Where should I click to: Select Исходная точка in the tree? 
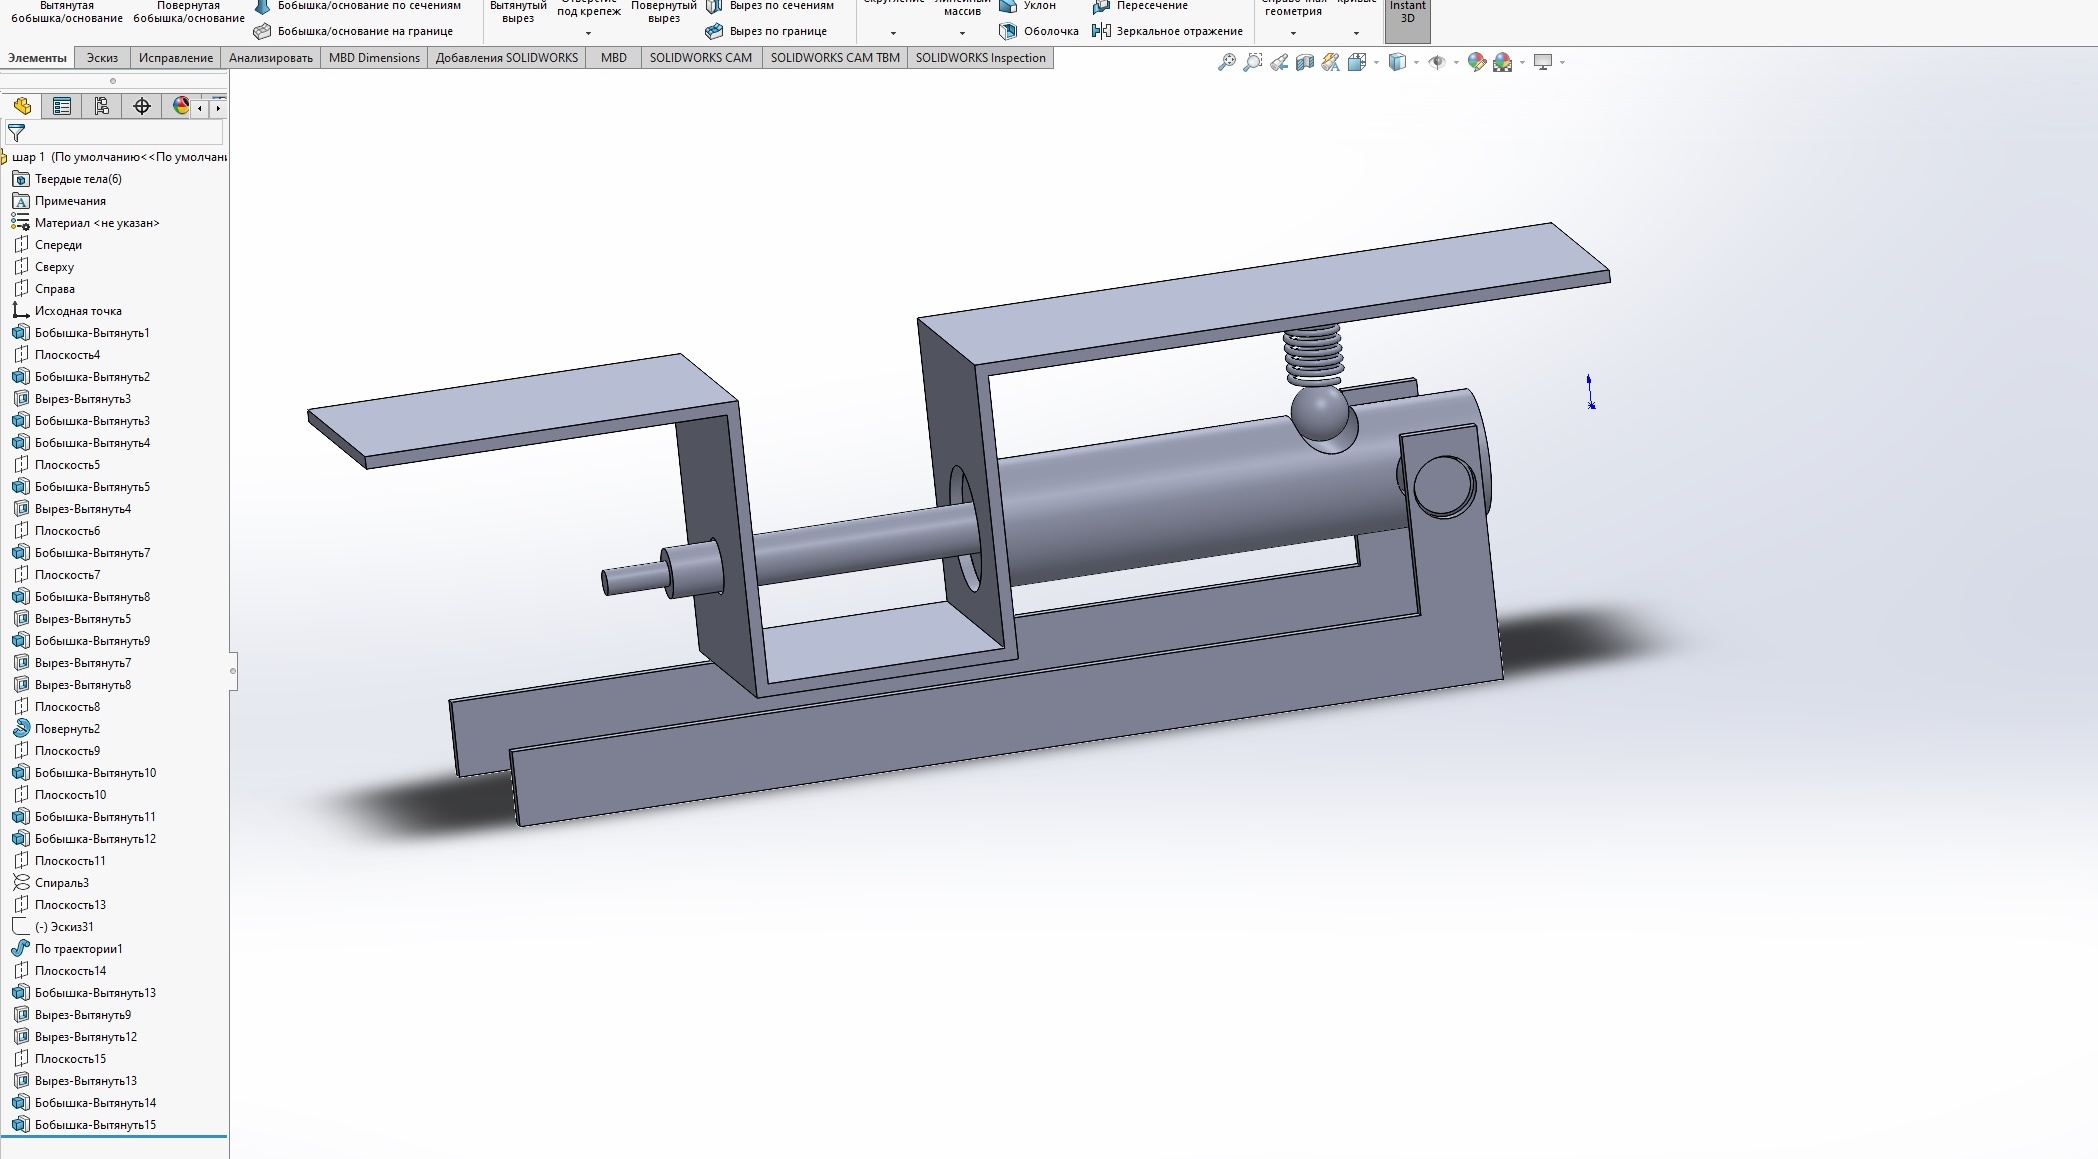78,311
